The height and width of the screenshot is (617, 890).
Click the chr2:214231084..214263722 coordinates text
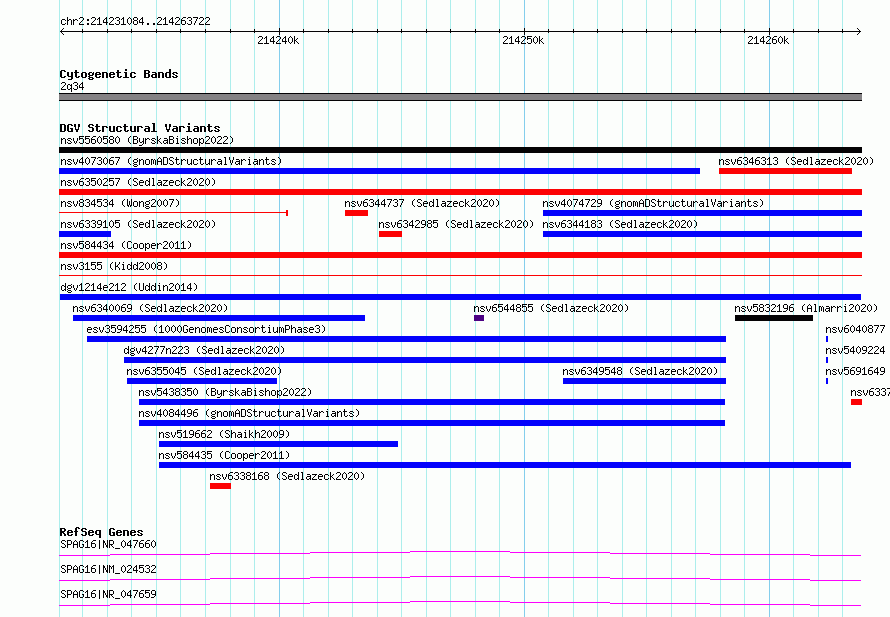pos(135,22)
